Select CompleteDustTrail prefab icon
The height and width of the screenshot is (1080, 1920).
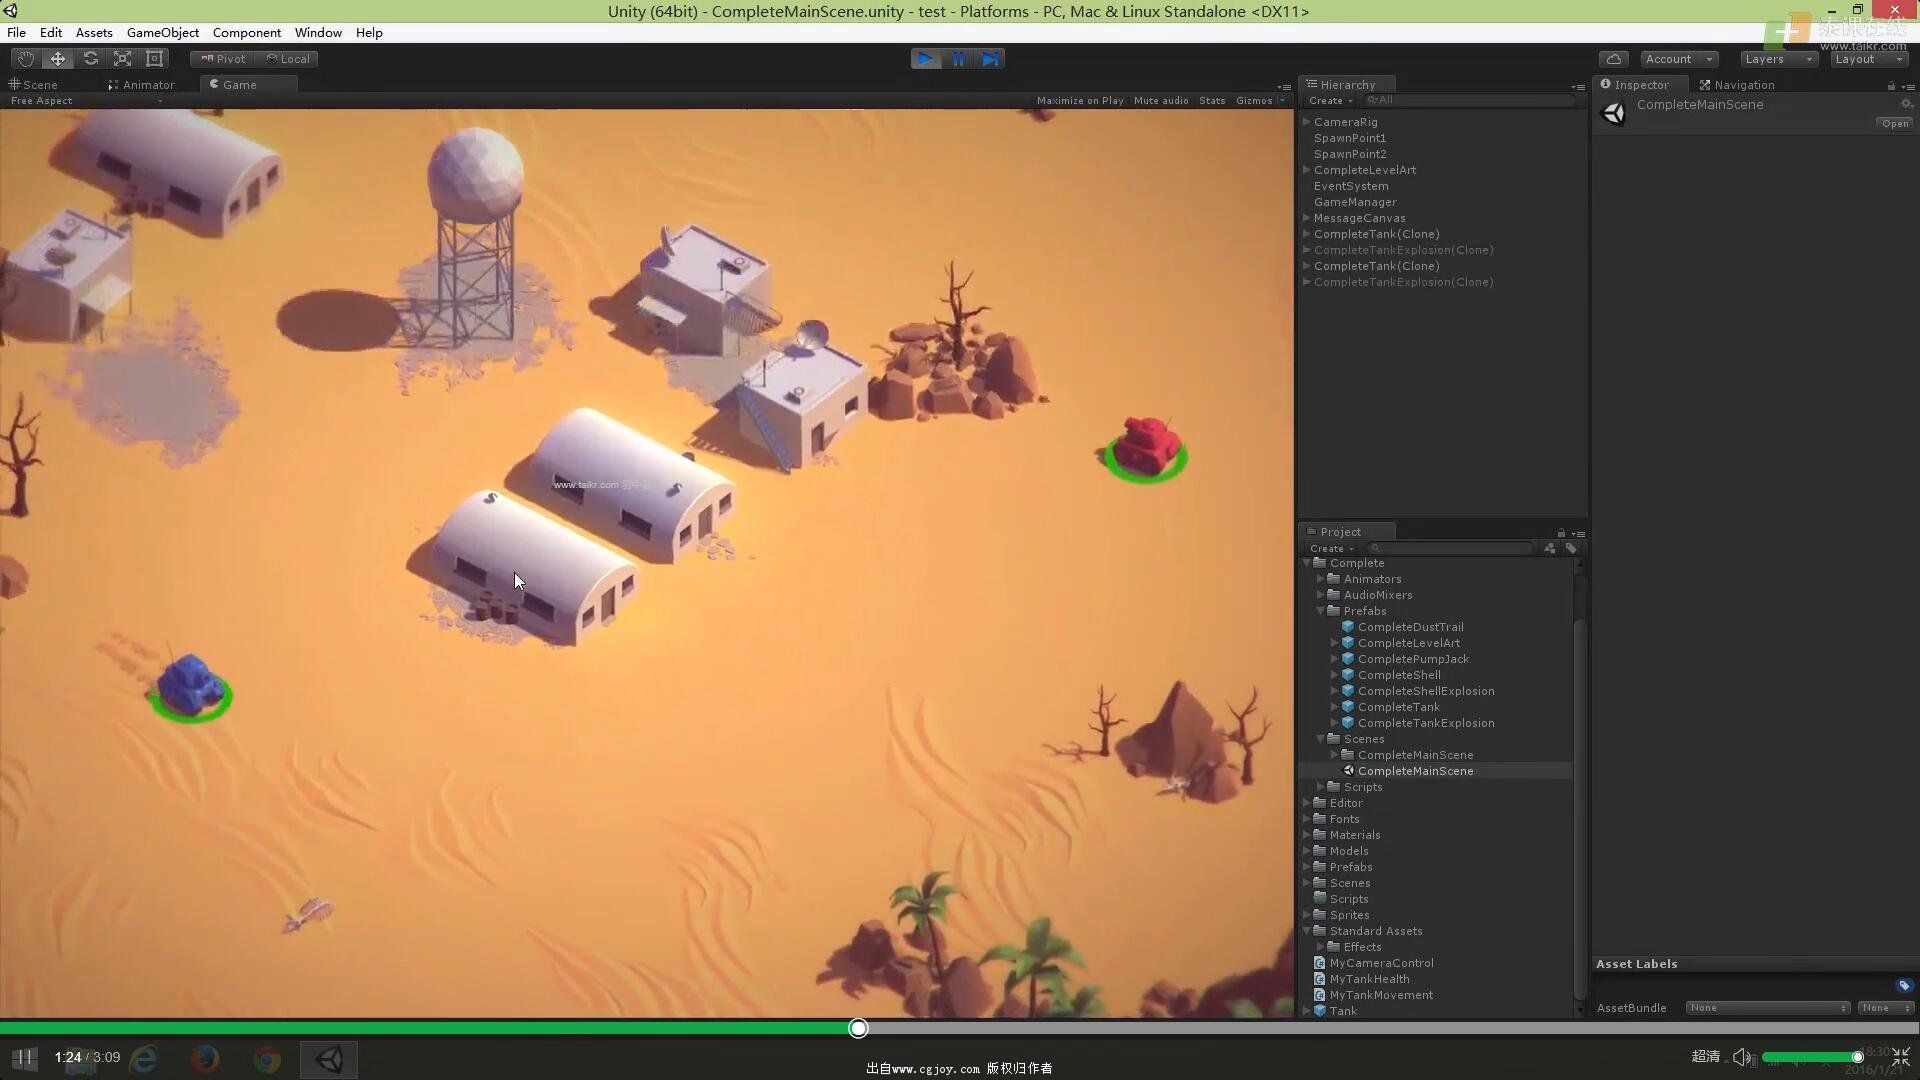pos(1347,627)
